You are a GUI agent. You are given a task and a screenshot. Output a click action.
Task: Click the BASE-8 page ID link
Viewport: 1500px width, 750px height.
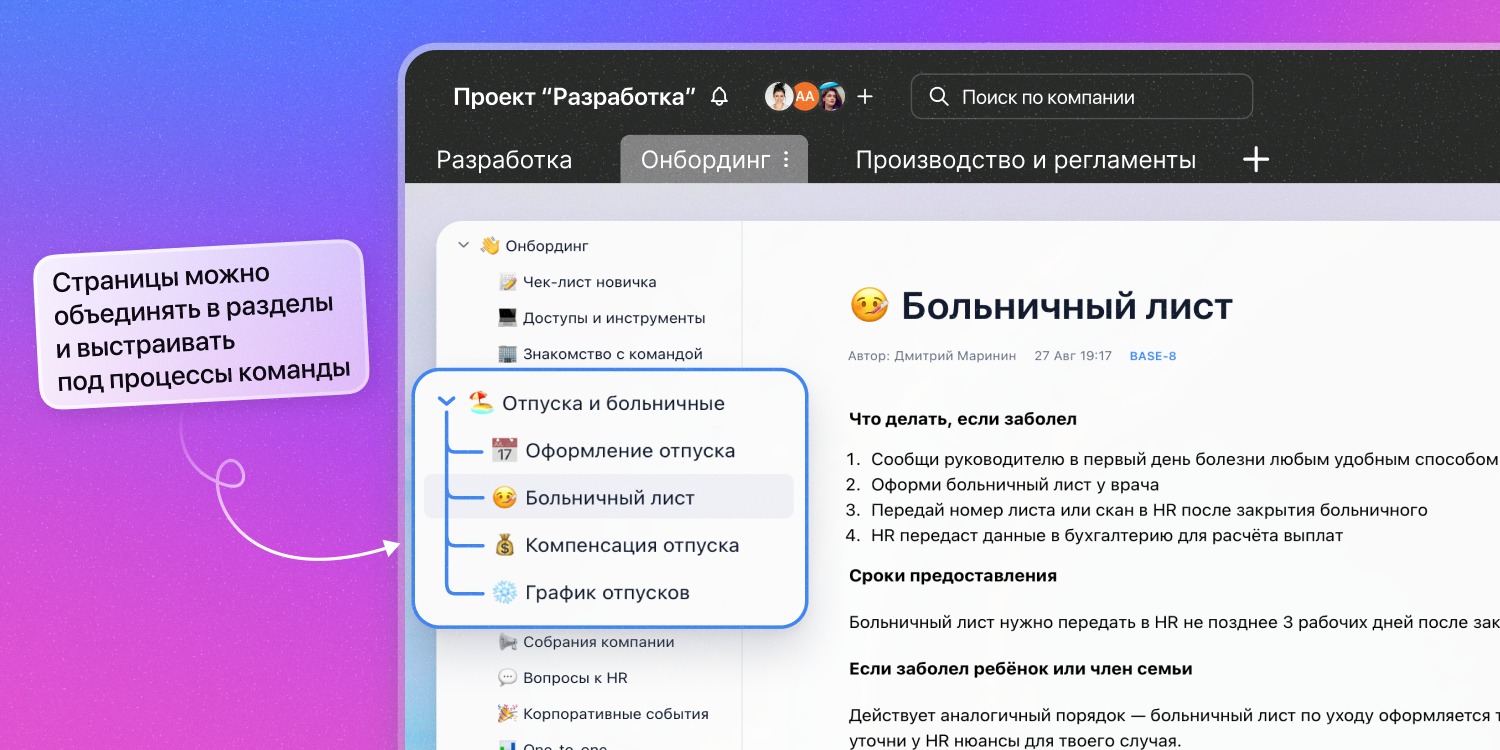tap(1153, 356)
